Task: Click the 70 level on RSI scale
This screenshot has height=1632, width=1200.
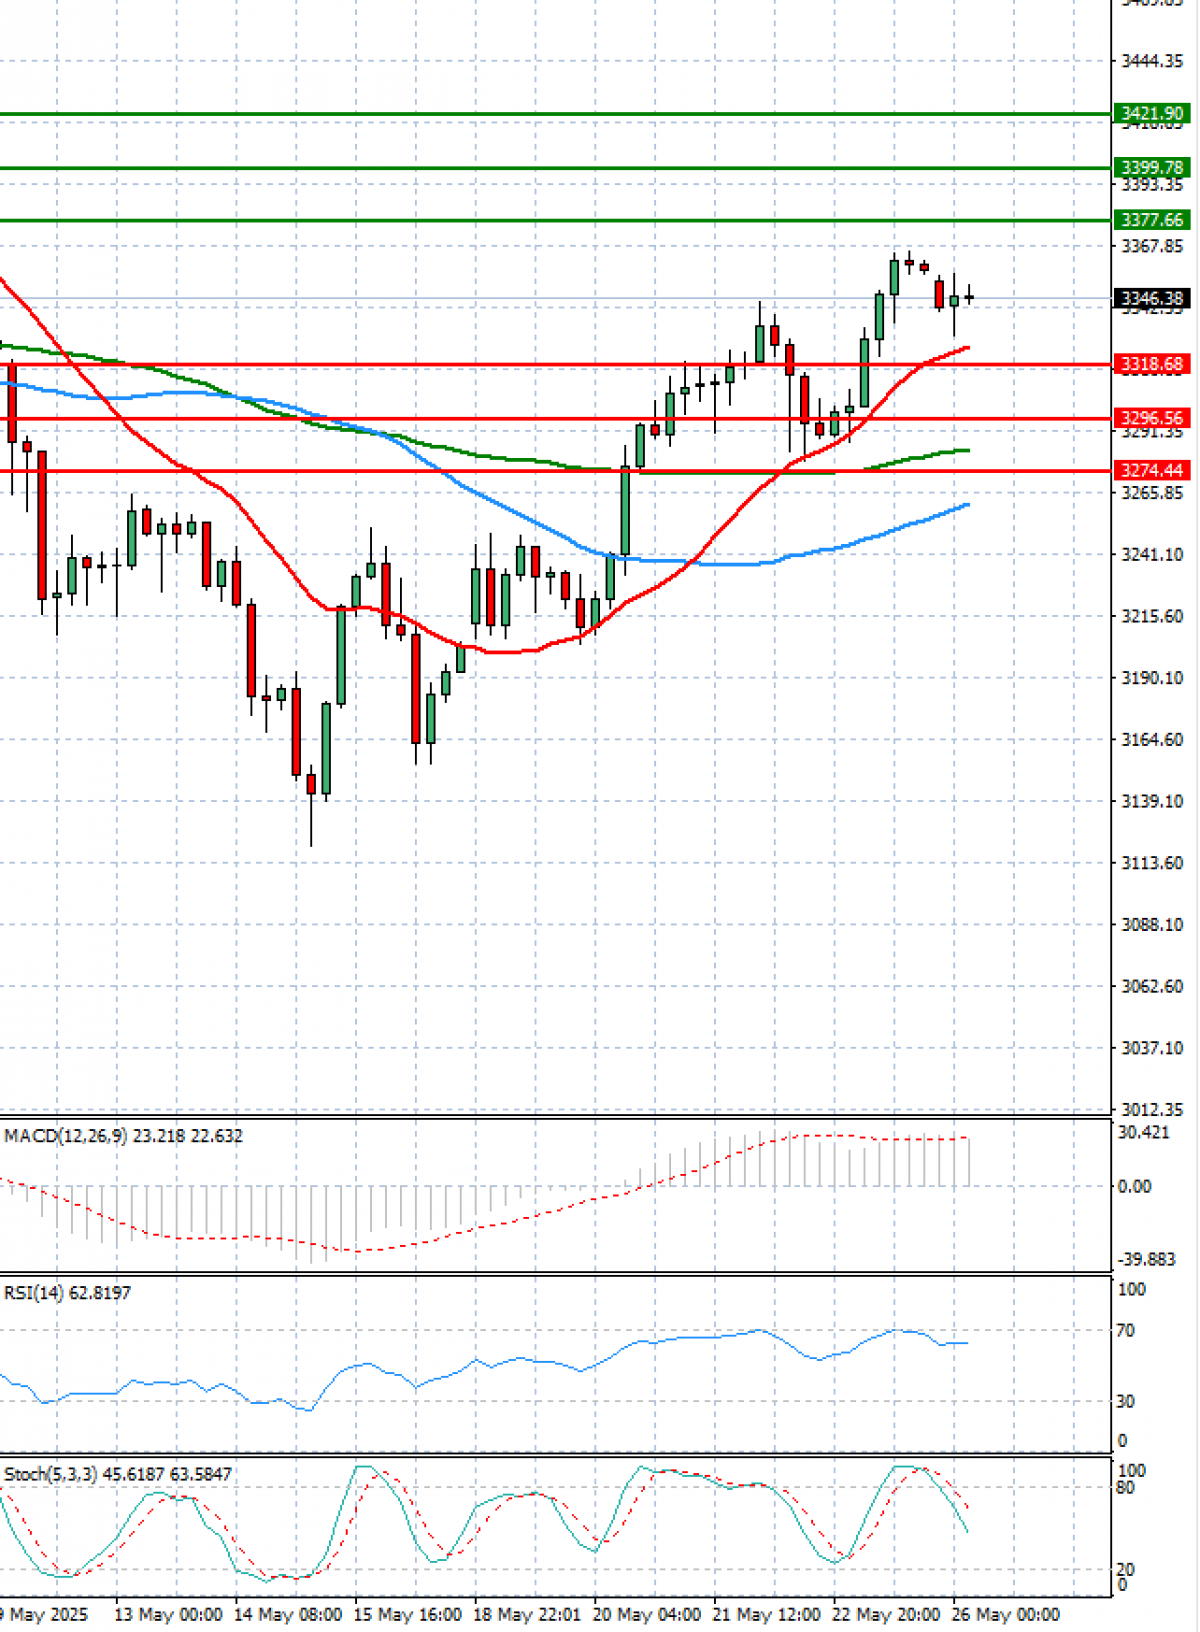Action: coord(1126,1330)
